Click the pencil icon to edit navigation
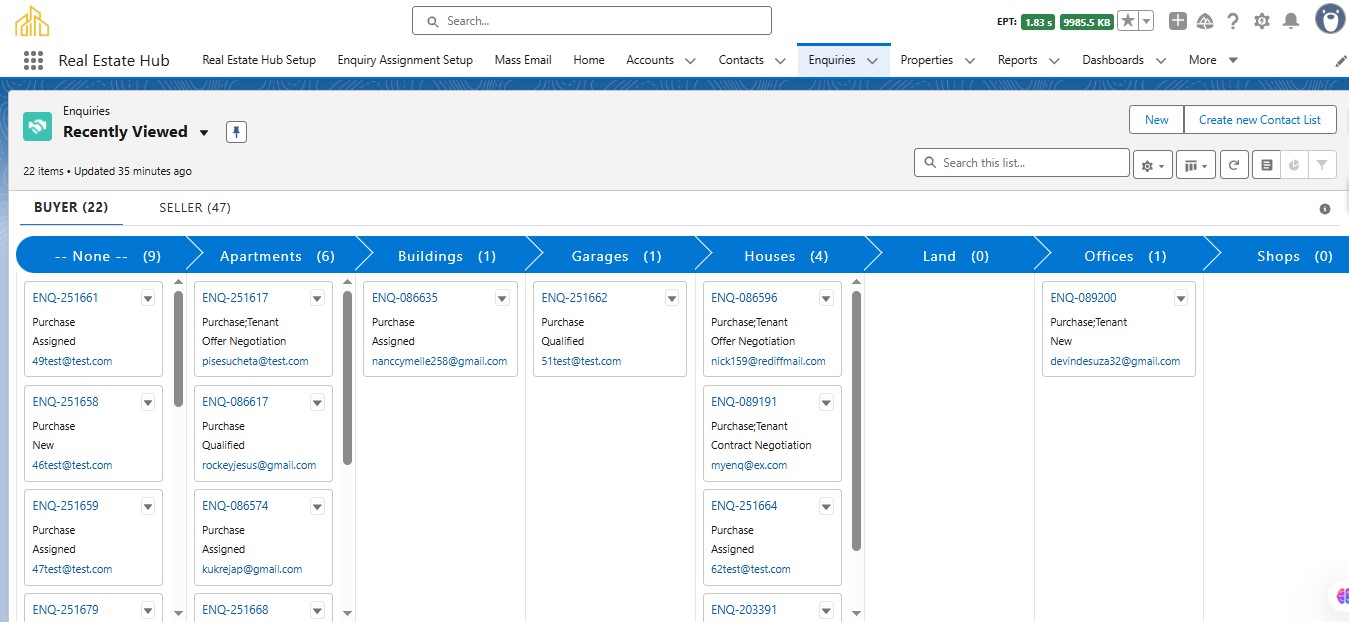The height and width of the screenshot is (622, 1349). (1341, 61)
